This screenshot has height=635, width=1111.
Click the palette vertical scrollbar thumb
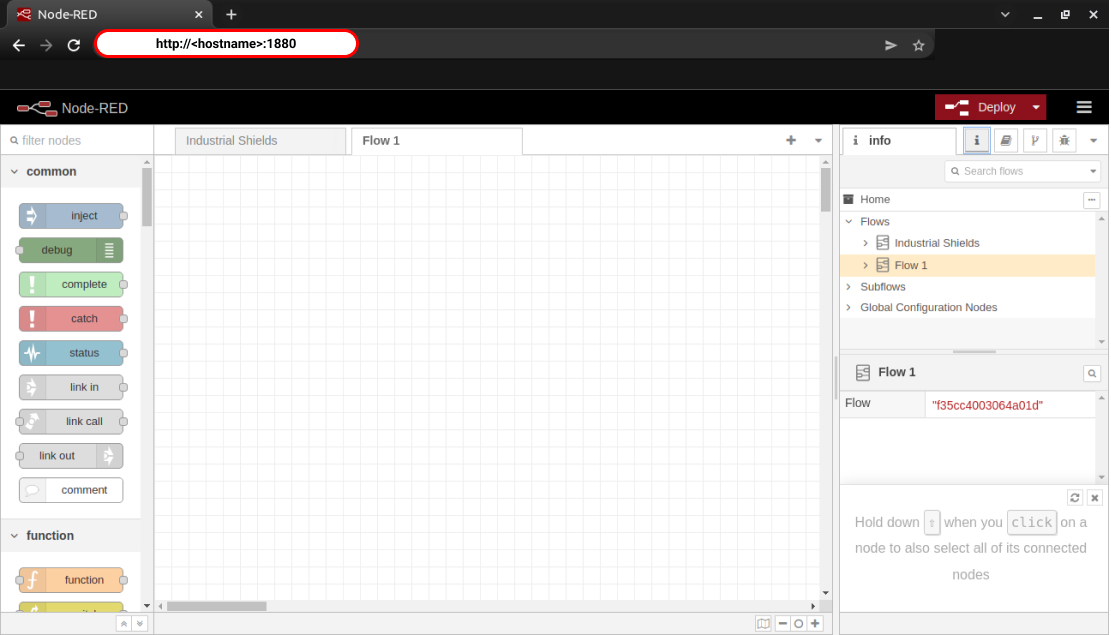(x=147, y=197)
